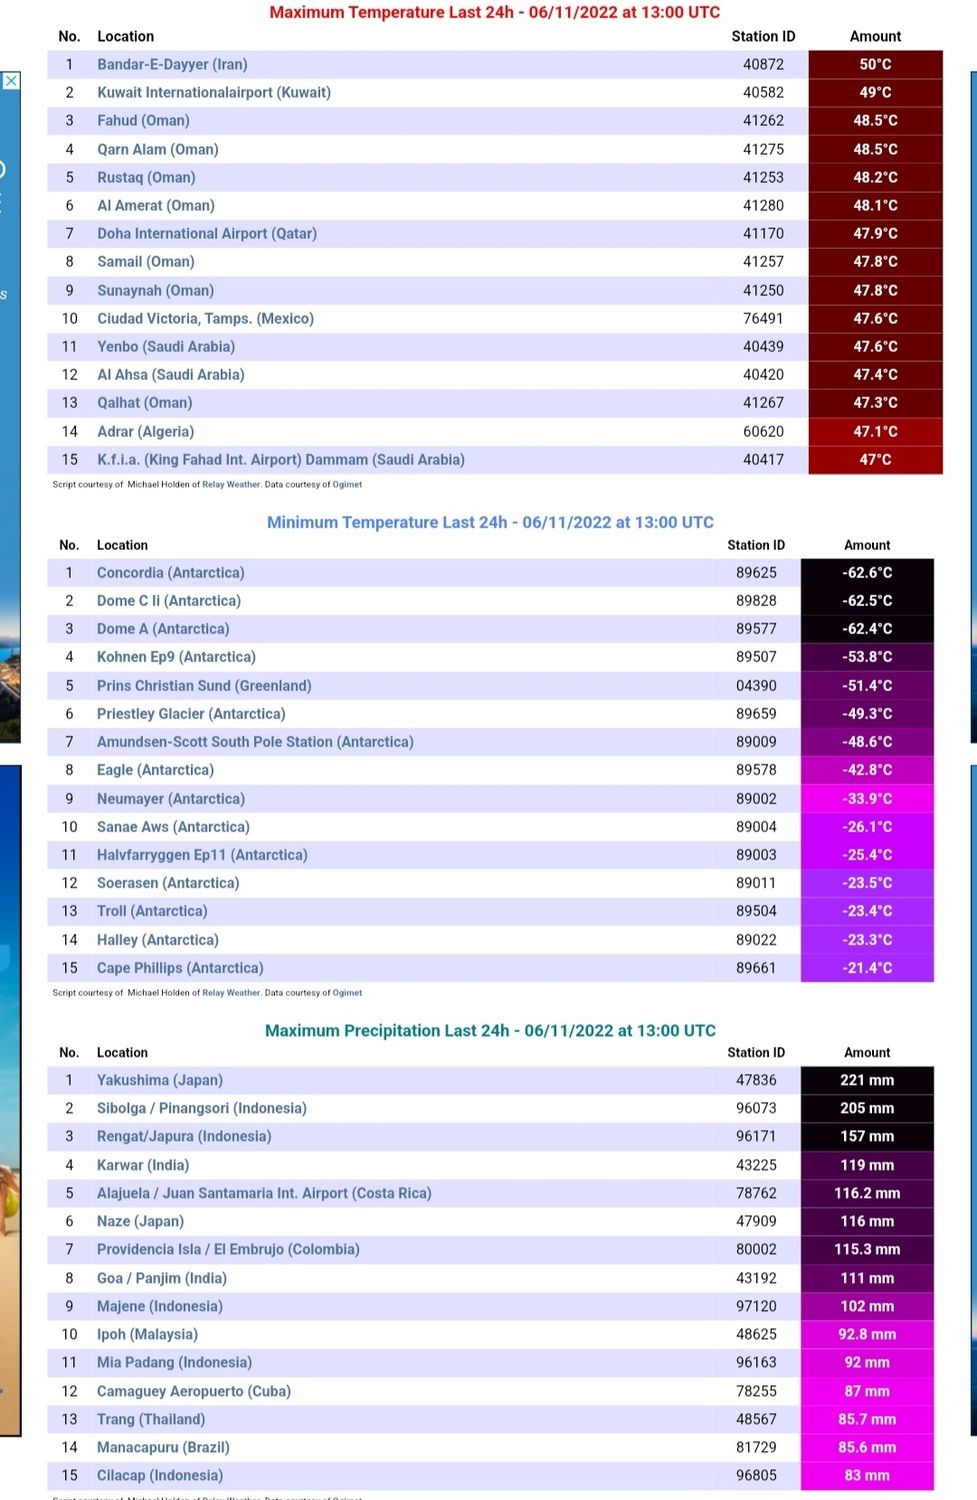Click Ciudad Victoria, Tamps. (Mexico) location

(x=205, y=319)
